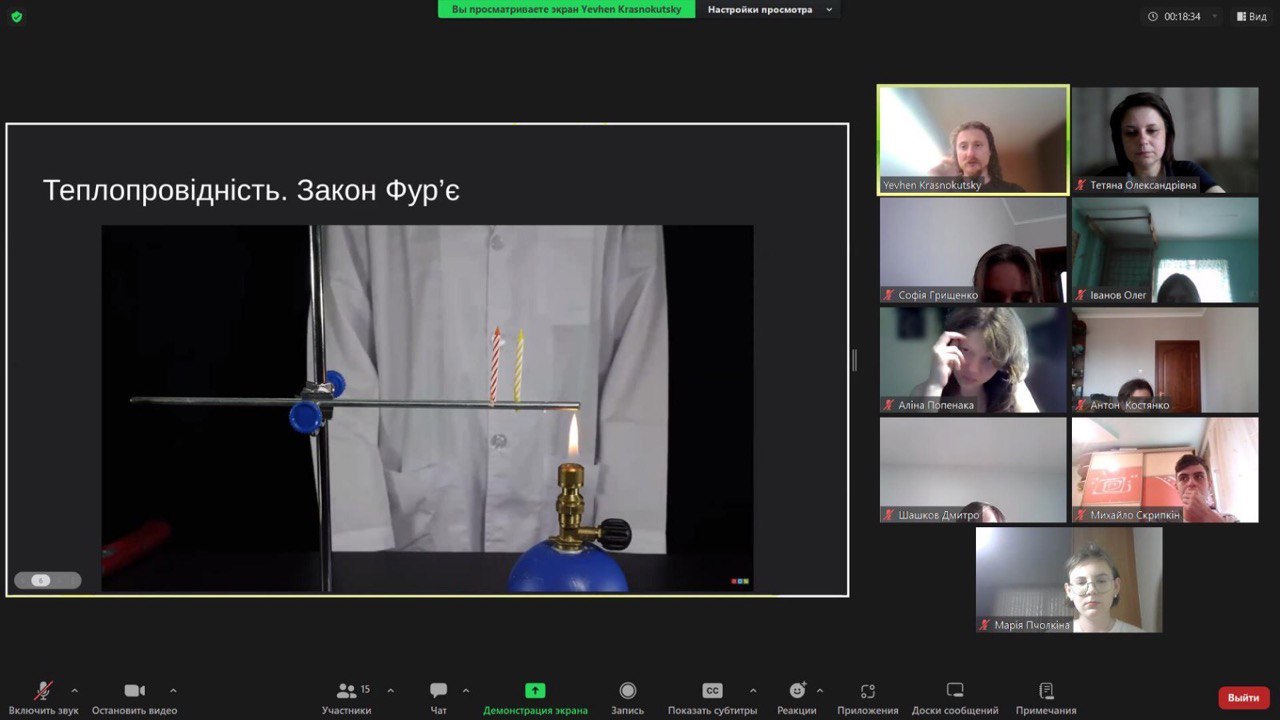The height and width of the screenshot is (720, 1280).
Task: Click muted mic icon beside Антон Костянко
Action: 1081,405
